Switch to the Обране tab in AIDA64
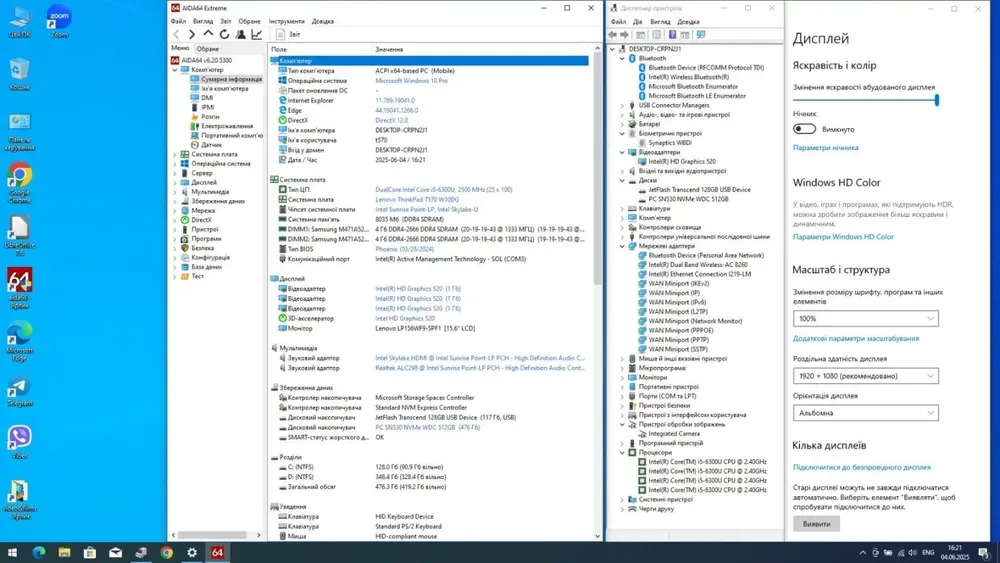1000x563 pixels. pyautogui.click(x=208, y=48)
